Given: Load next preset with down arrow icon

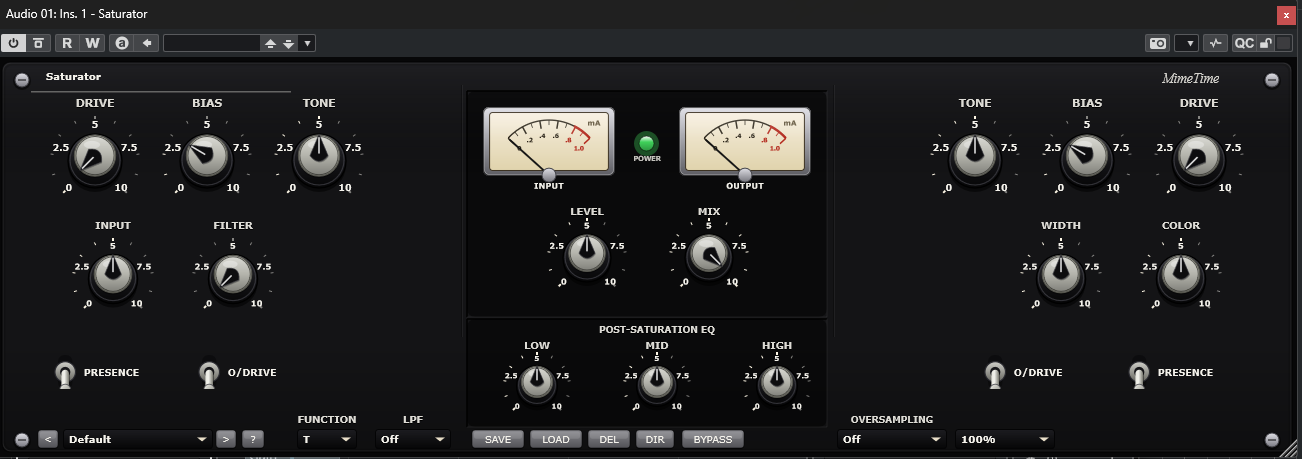Looking at the screenshot, I should (x=288, y=43).
